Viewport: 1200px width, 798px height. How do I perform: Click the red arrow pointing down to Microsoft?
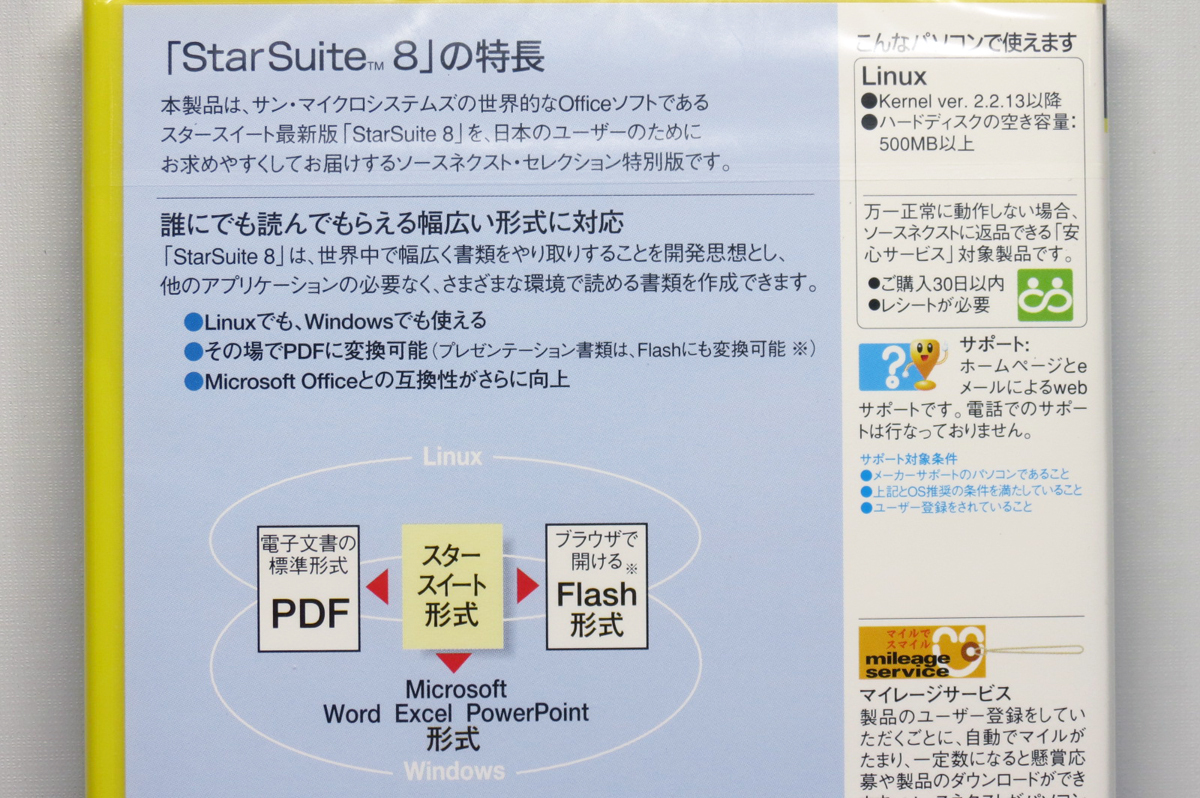(454, 662)
